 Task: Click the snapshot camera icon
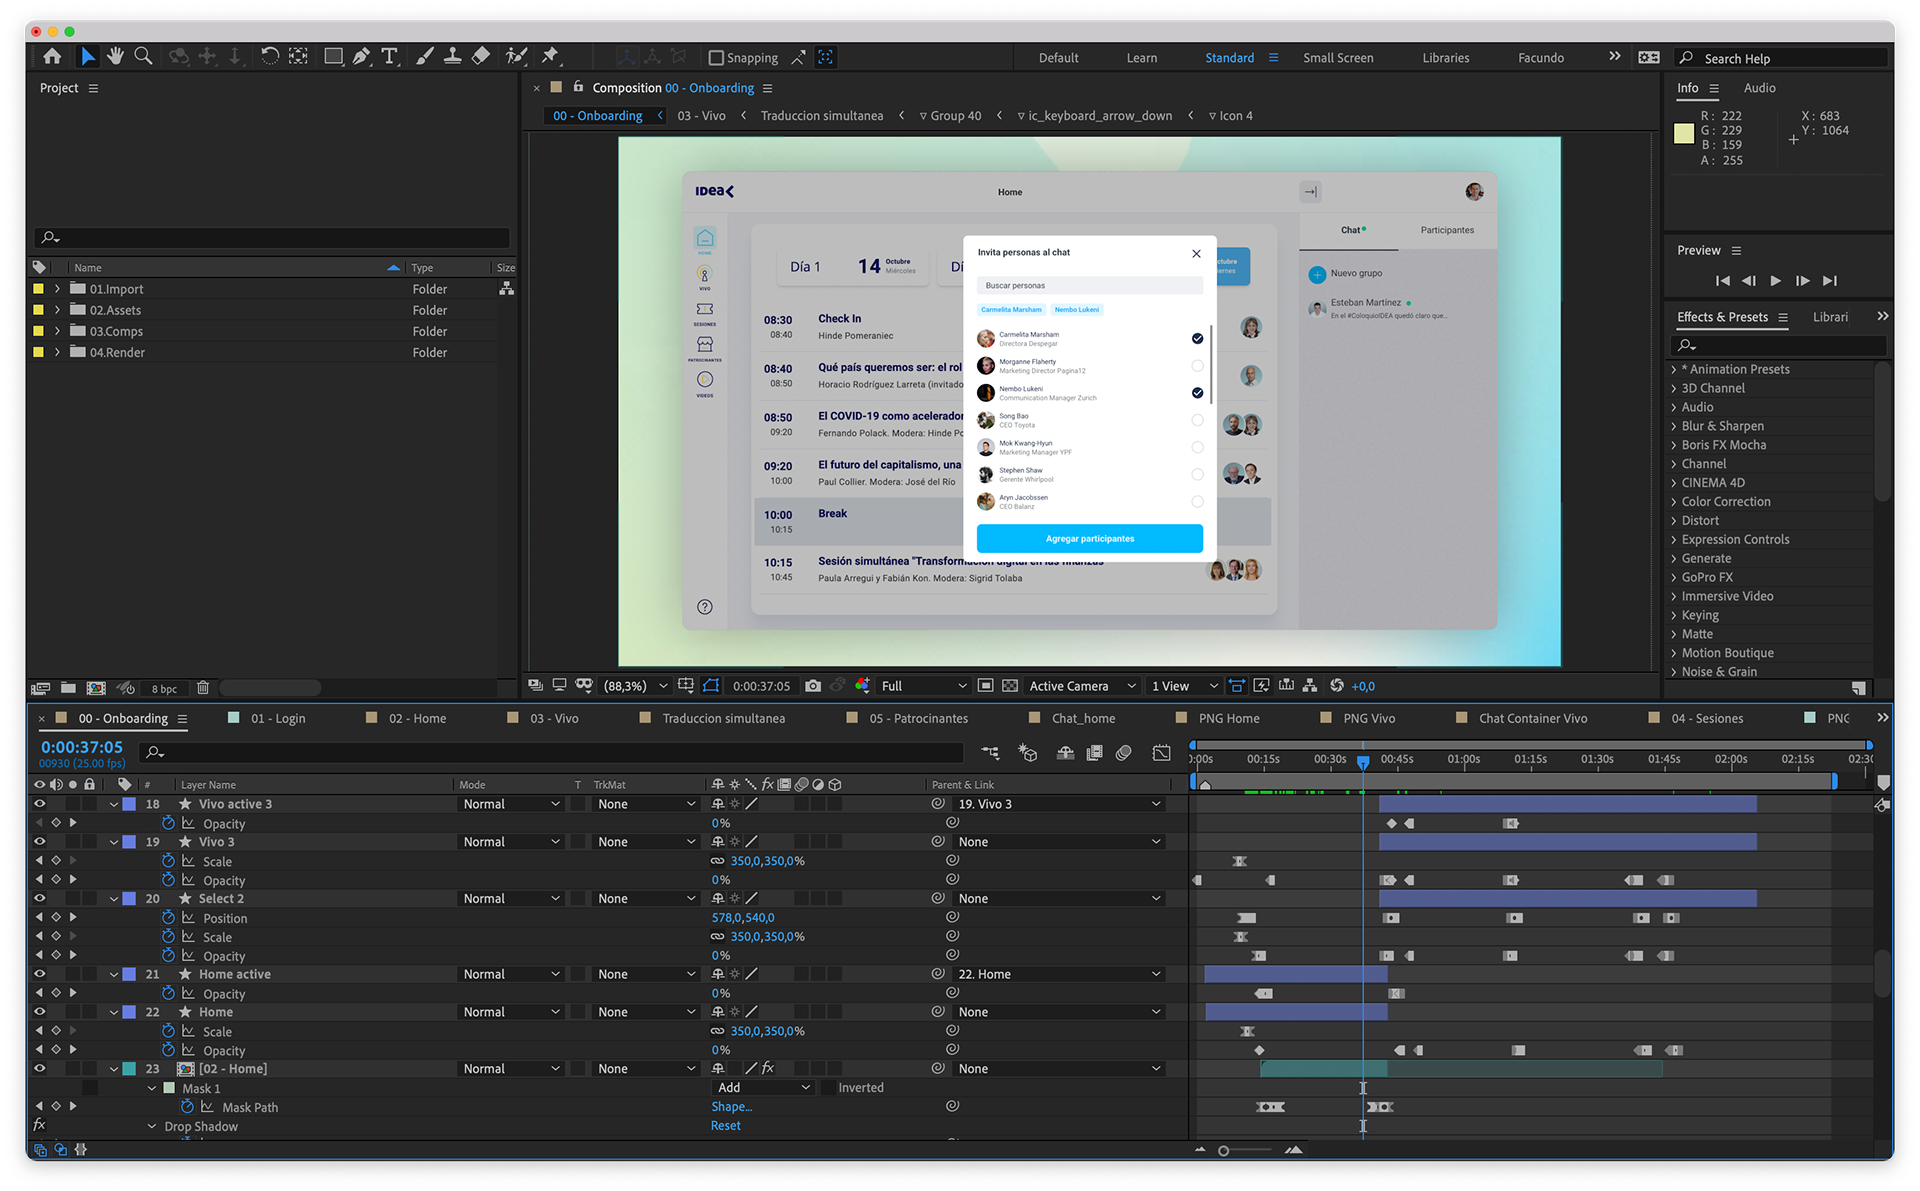tap(813, 686)
